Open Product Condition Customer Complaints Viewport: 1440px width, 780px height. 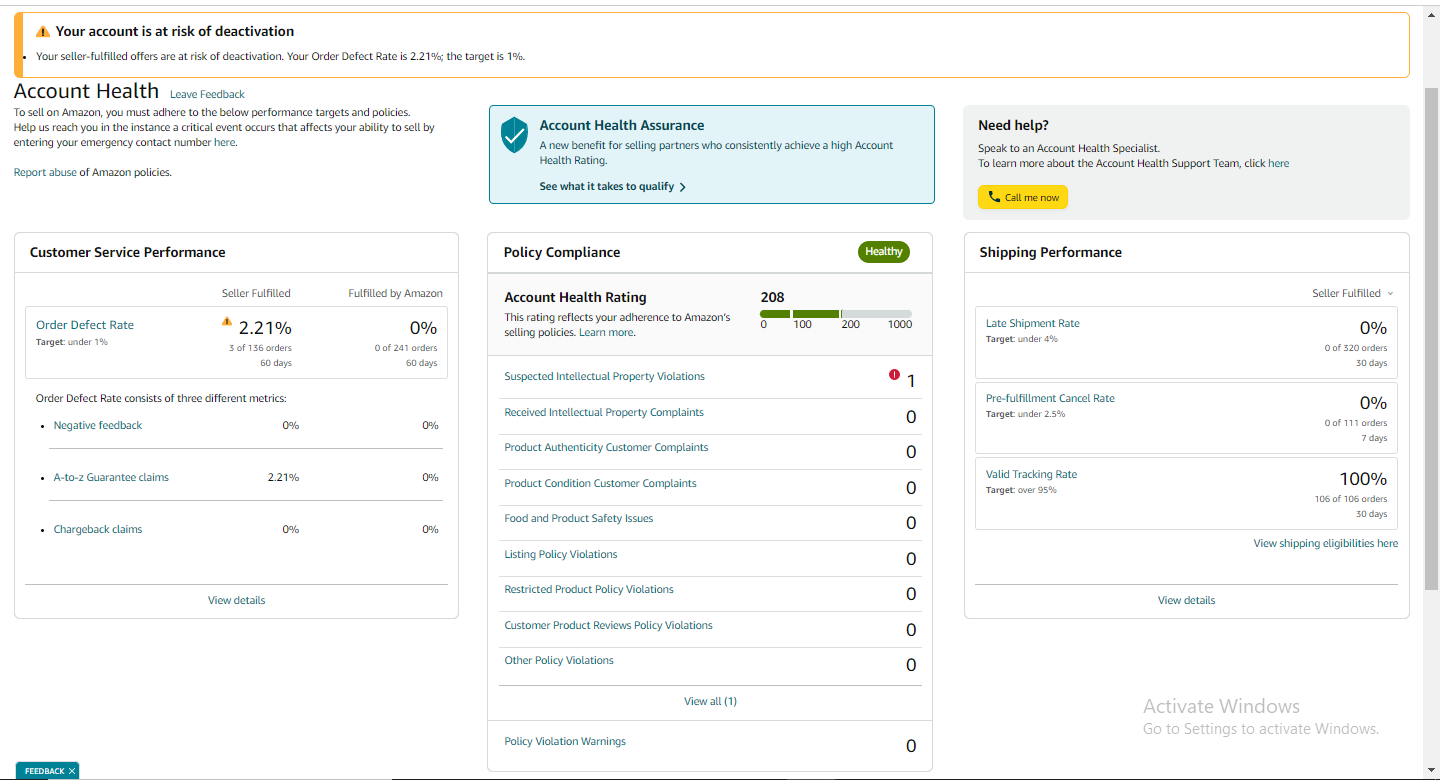pyautogui.click(x=600, y=483)
